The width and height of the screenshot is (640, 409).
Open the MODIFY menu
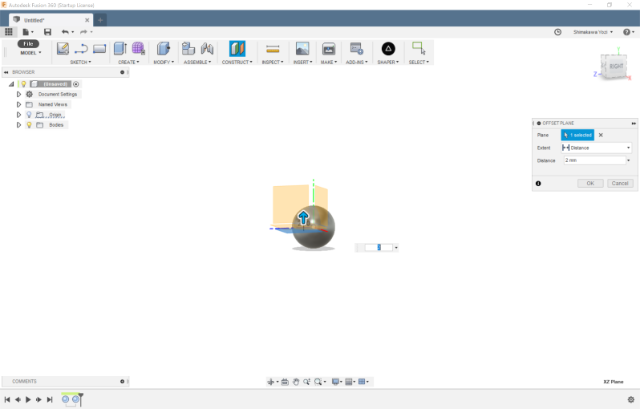tap(164, 62)
